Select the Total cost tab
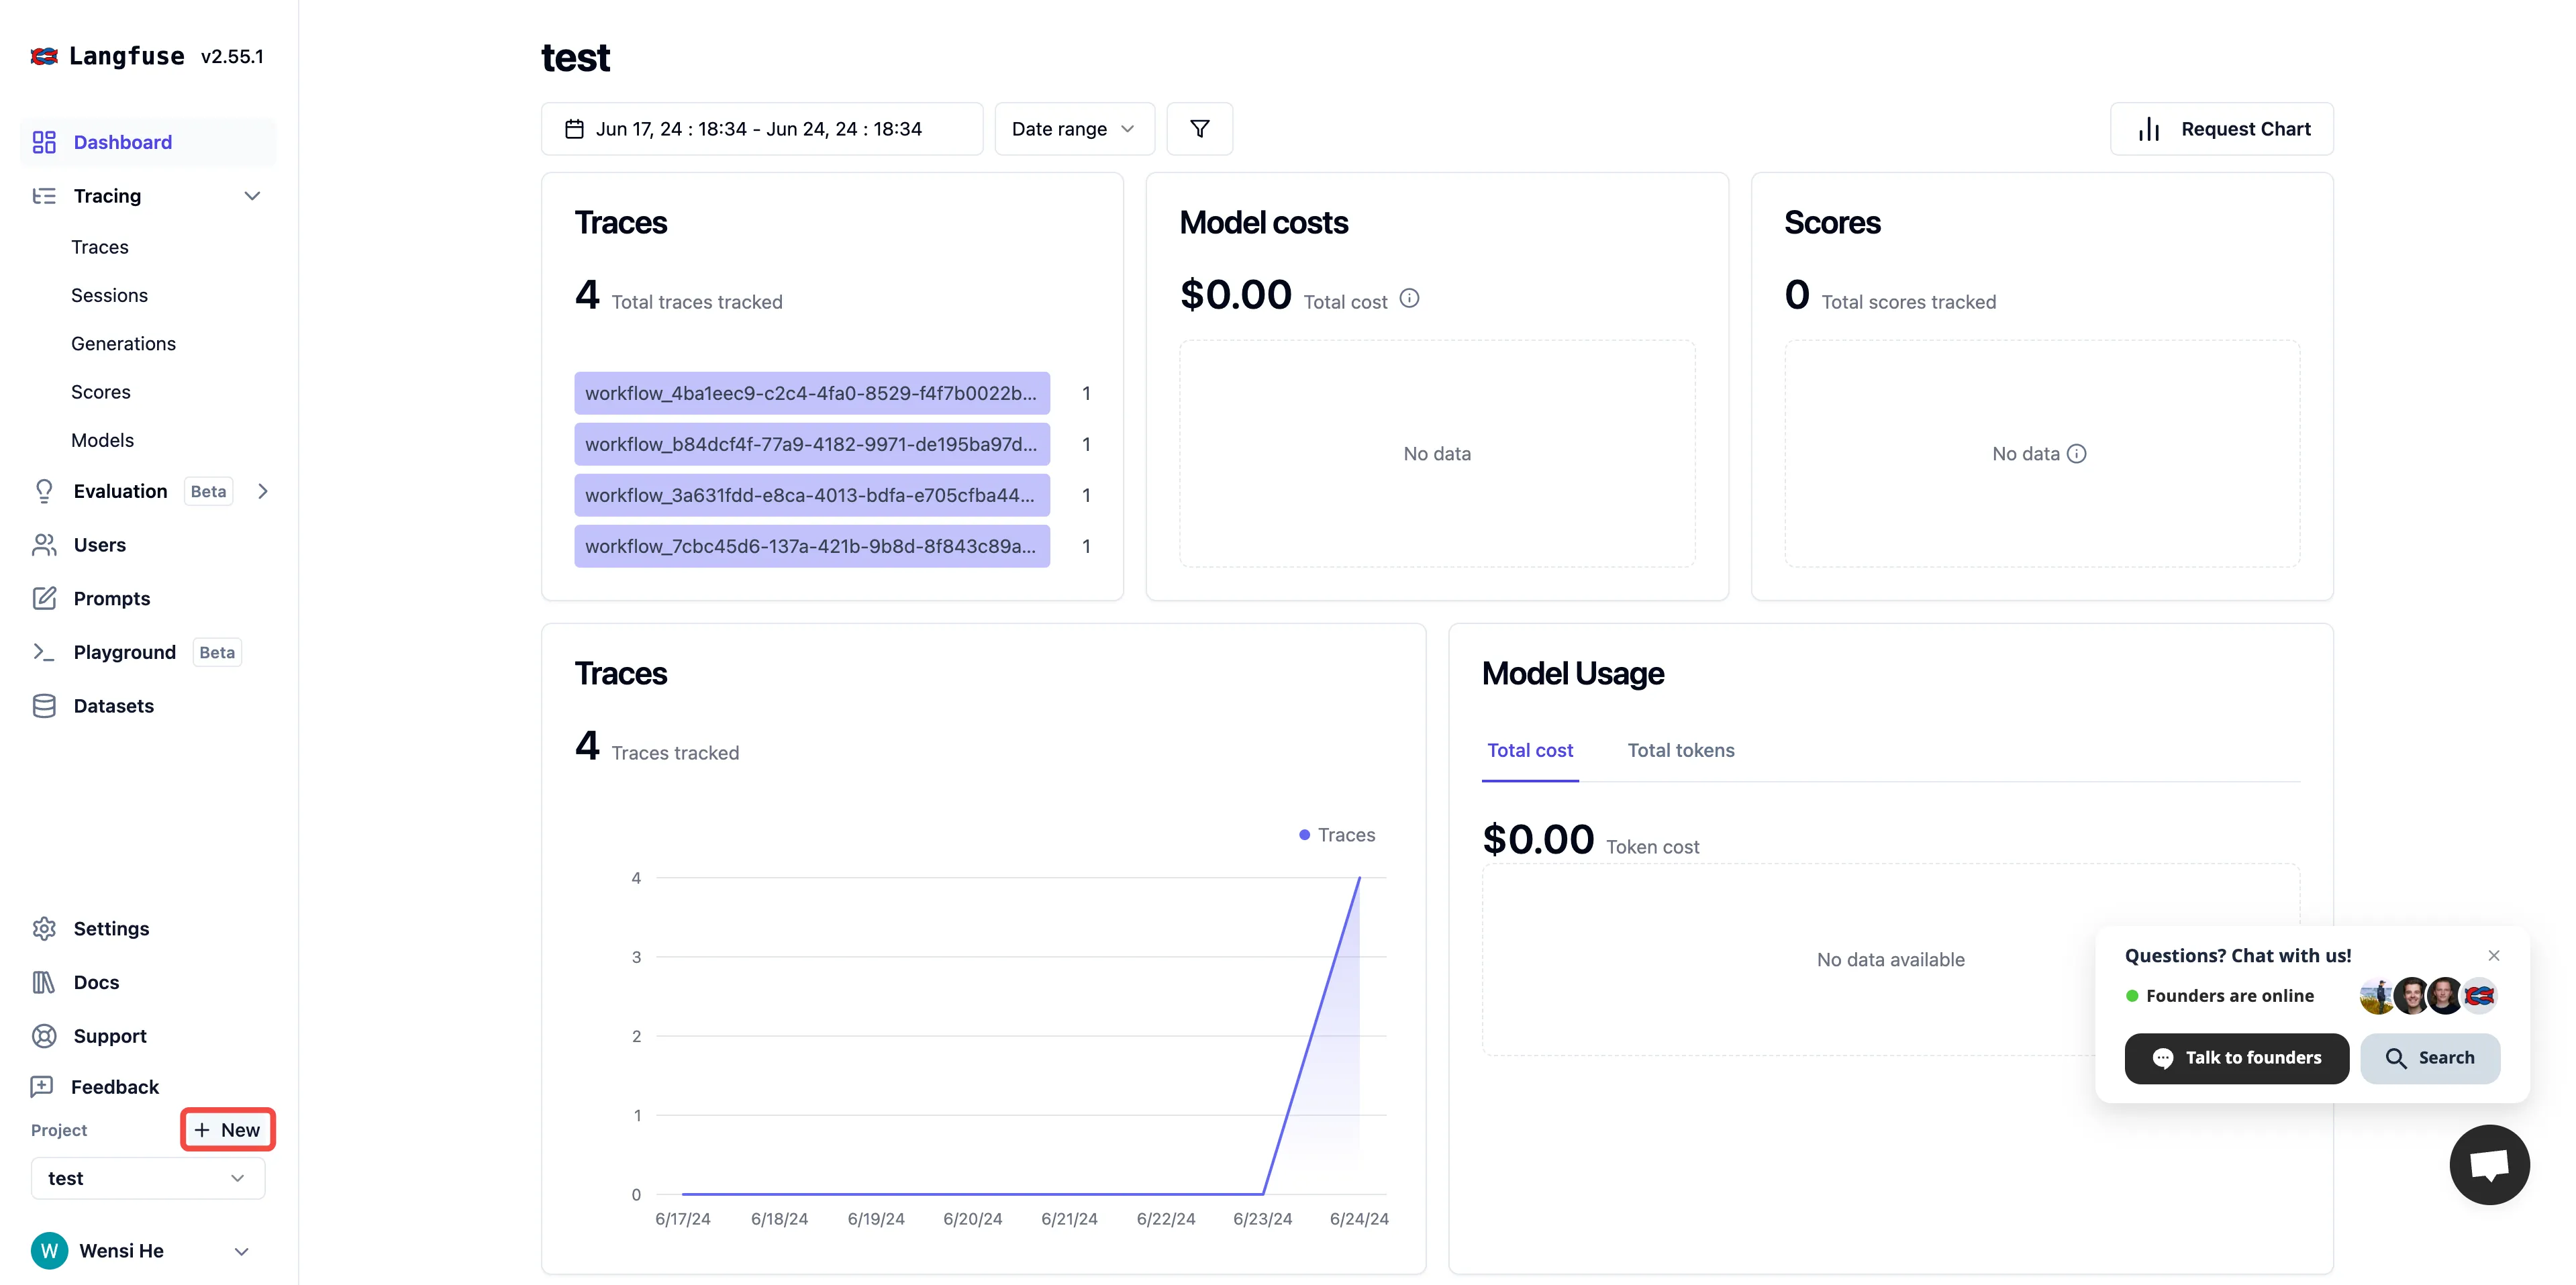2576x1285 pixels. [1529, 750]
